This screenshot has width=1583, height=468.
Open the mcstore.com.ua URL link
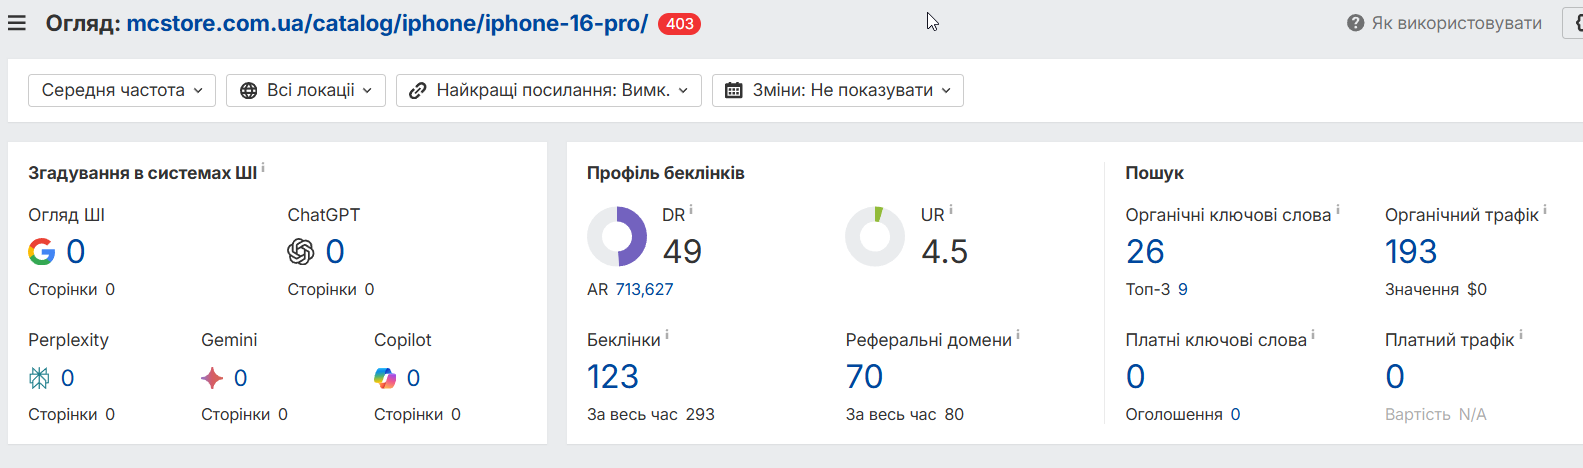pos(387,23)
